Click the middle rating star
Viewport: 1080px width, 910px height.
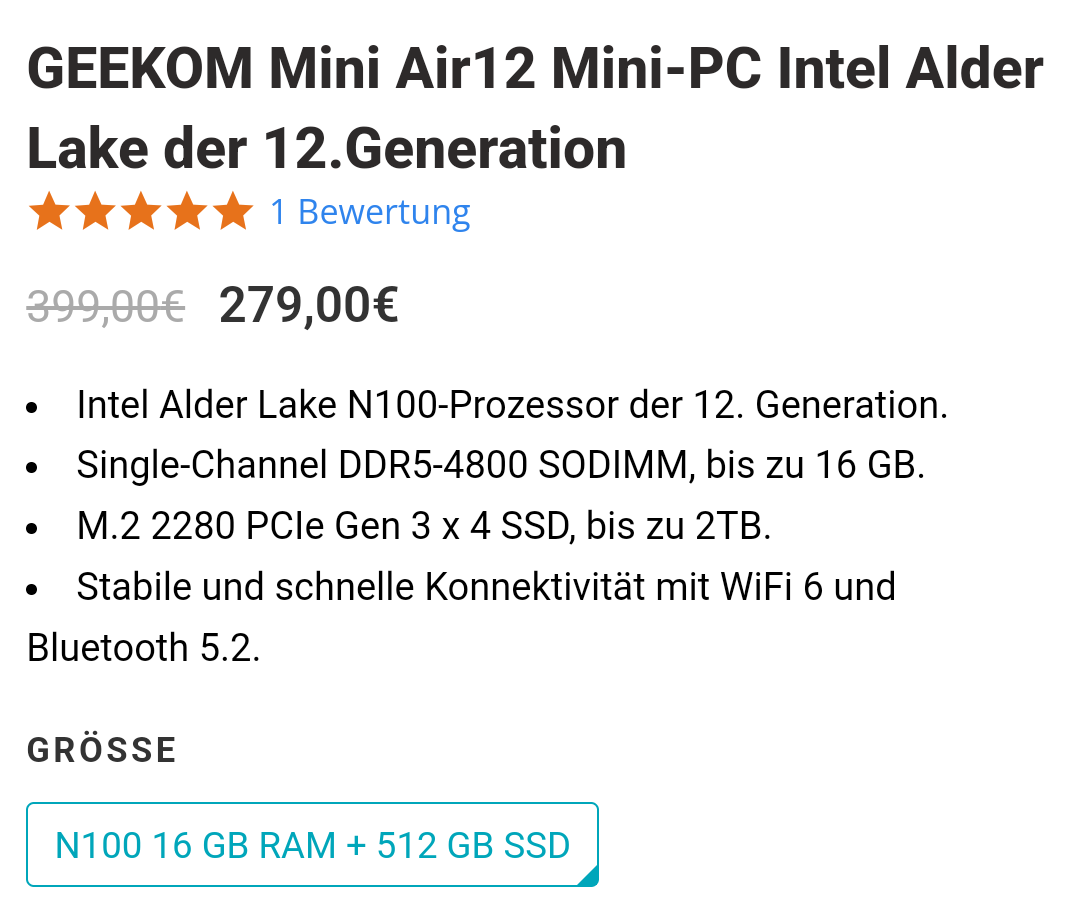pyautogui.click(x=143, y=211)
